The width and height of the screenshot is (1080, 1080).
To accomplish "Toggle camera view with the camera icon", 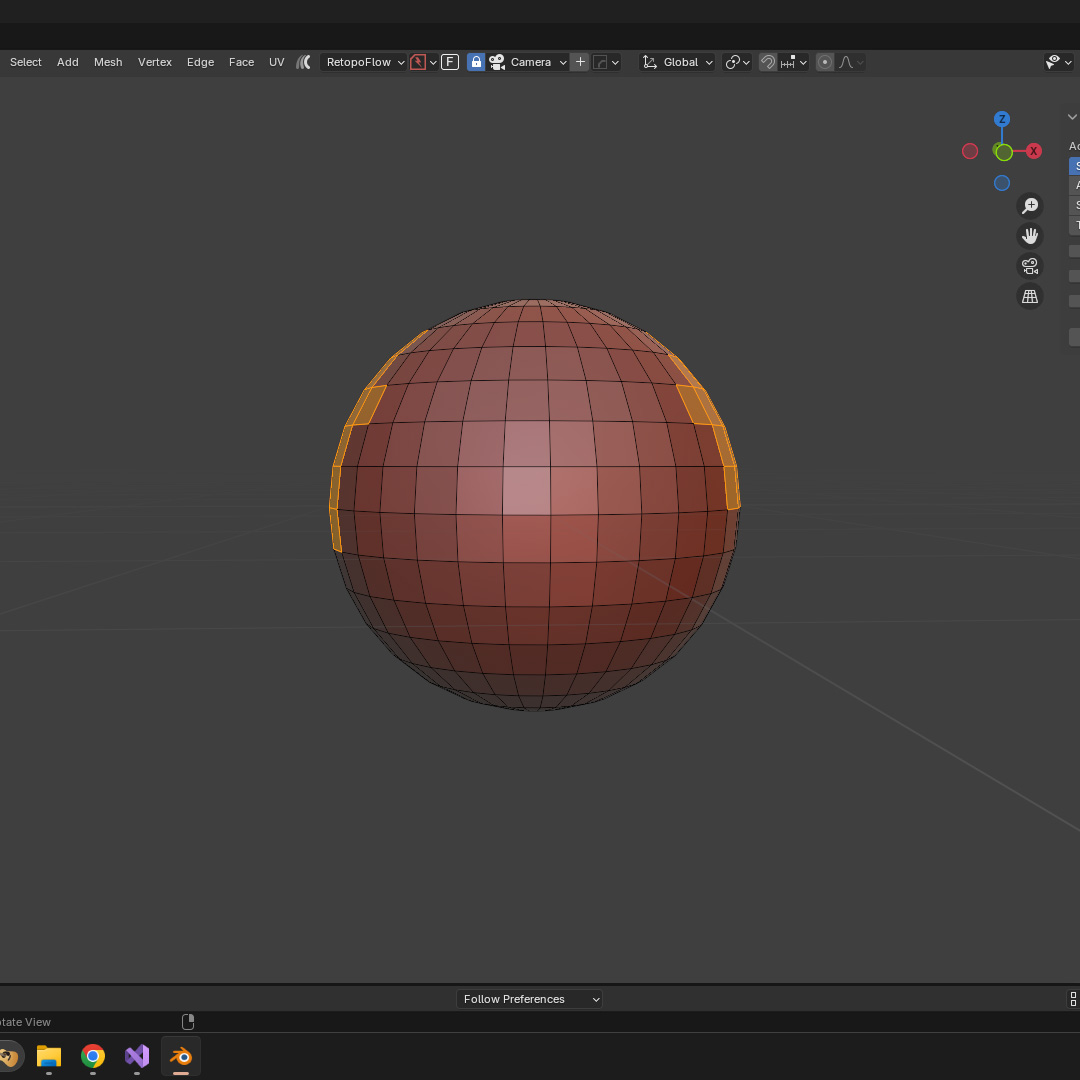I will coord(1029,266).
